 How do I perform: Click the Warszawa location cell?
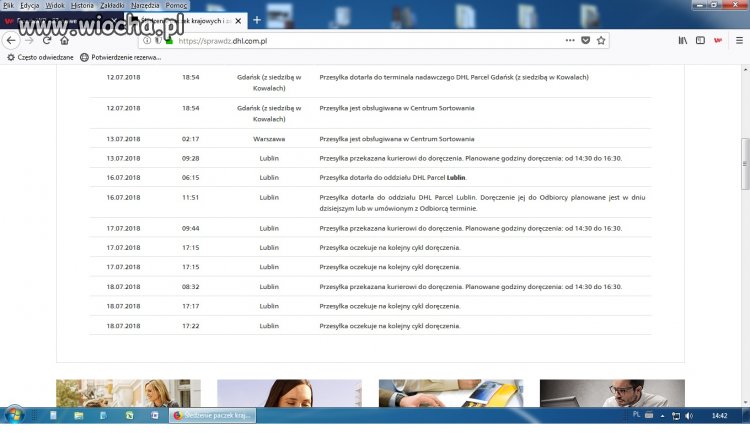click(x=269, y=139)
